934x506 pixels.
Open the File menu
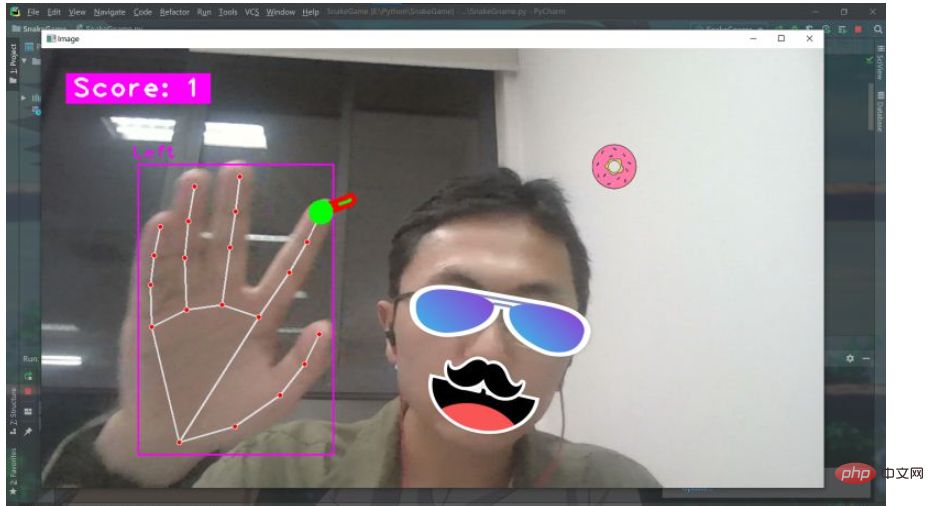tap(33, 12)
